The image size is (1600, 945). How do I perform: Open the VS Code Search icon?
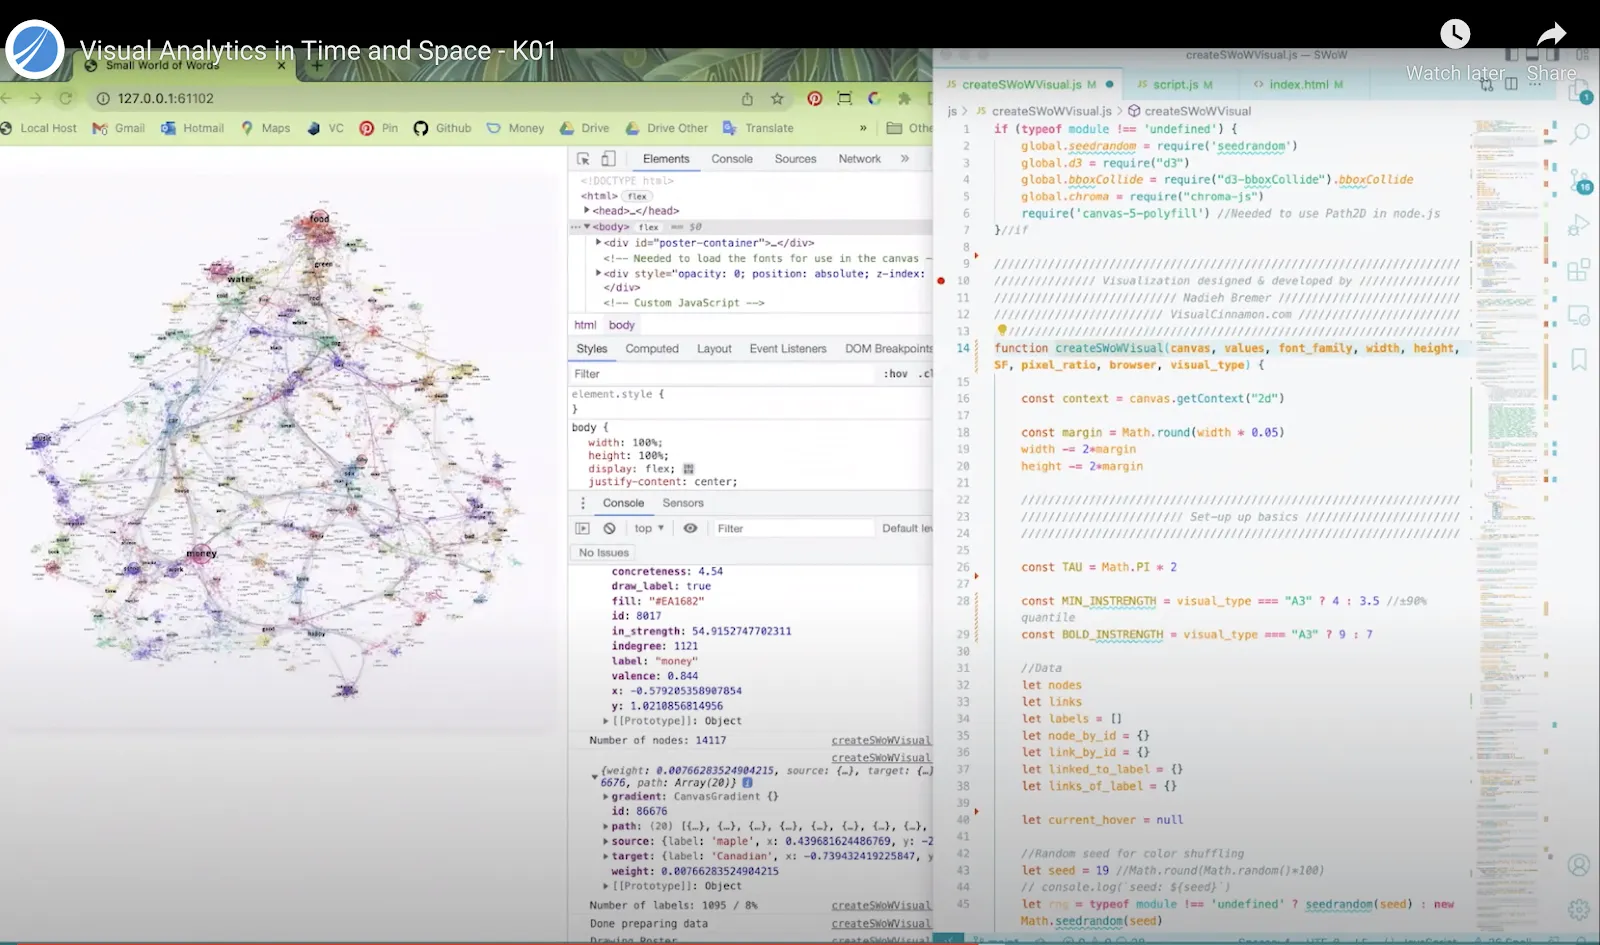click(1579, 133)
